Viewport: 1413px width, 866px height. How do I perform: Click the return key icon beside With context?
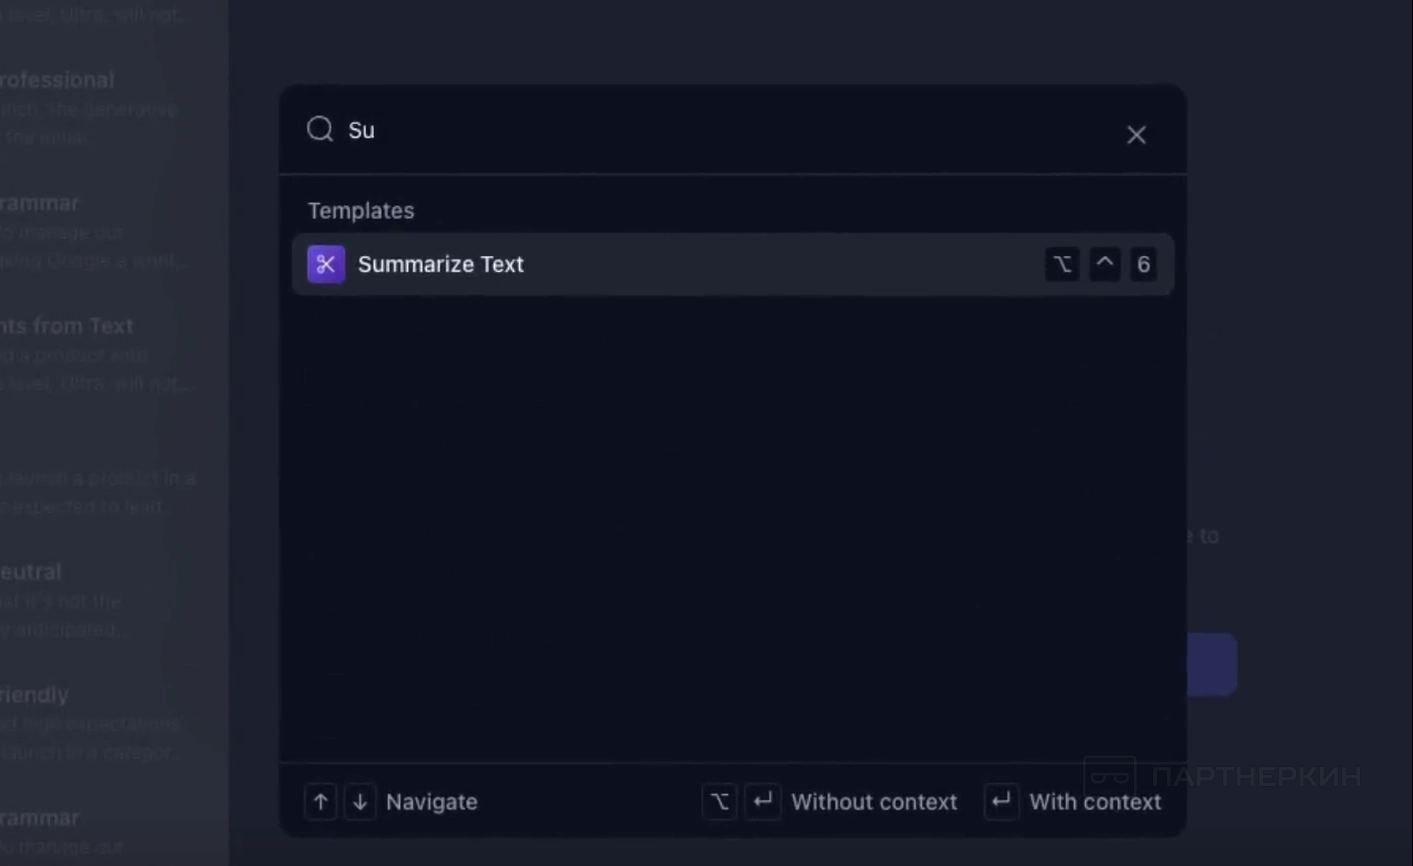coord(1001,802)
